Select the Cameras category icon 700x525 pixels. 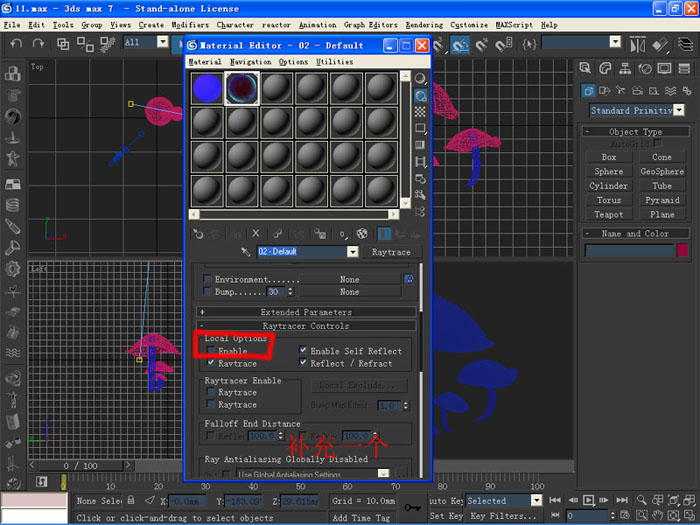[638, 91]
